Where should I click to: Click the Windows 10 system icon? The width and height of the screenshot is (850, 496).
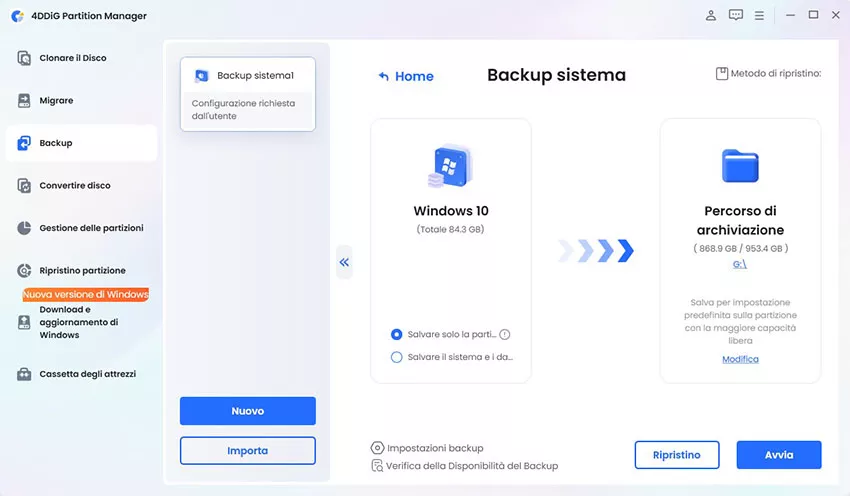(450, 166)
